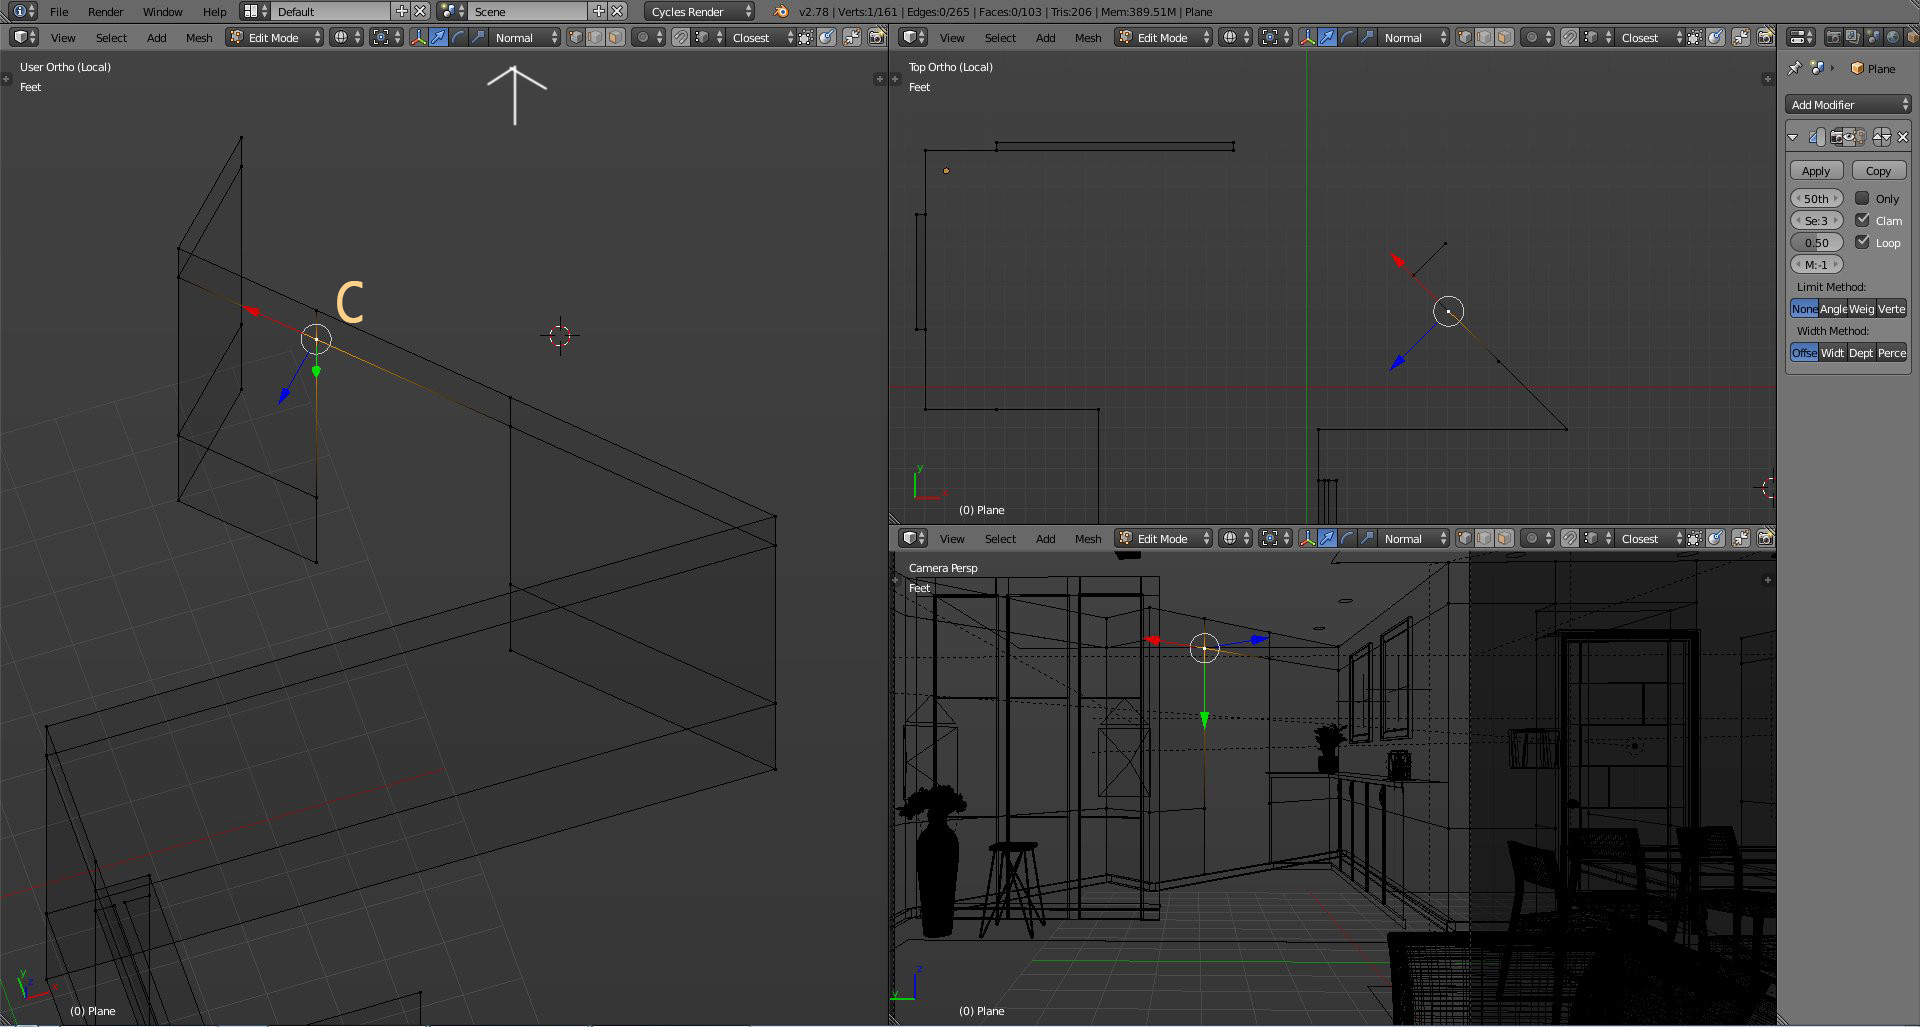Pin the properties context
The width and height of the screenshot is (1920, 1027).
[x=1795, y=68]
